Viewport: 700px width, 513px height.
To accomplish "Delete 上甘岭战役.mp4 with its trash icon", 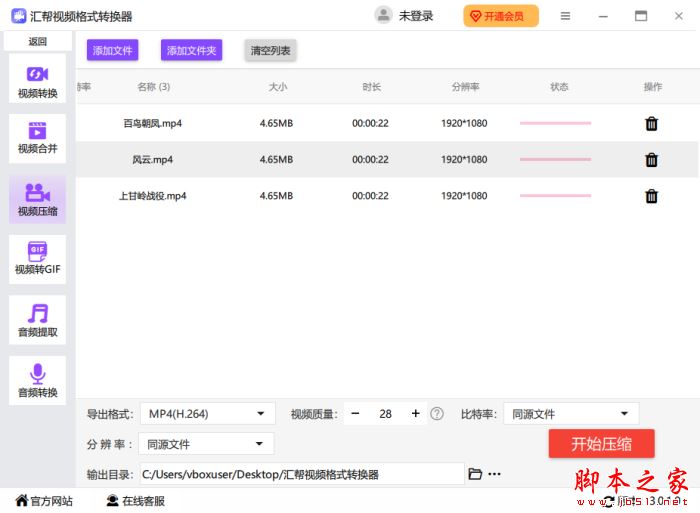I will point(651,196).
